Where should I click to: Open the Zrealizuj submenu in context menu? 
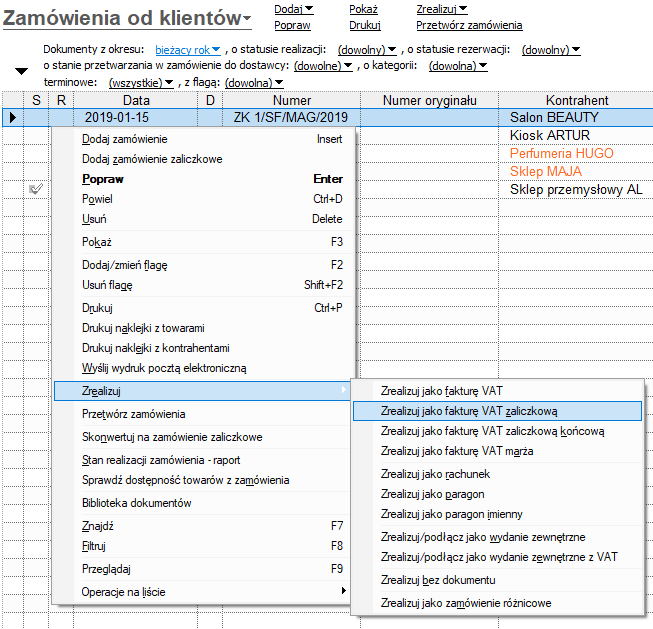(x=202, y=391)
